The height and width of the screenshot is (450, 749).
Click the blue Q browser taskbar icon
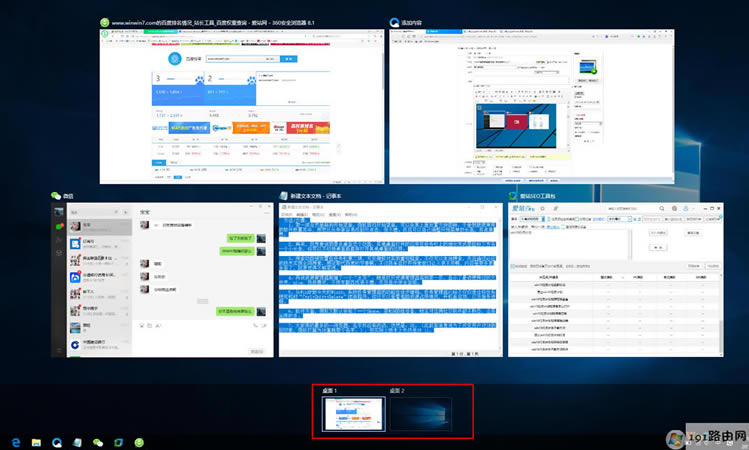[x=57, y=441]
